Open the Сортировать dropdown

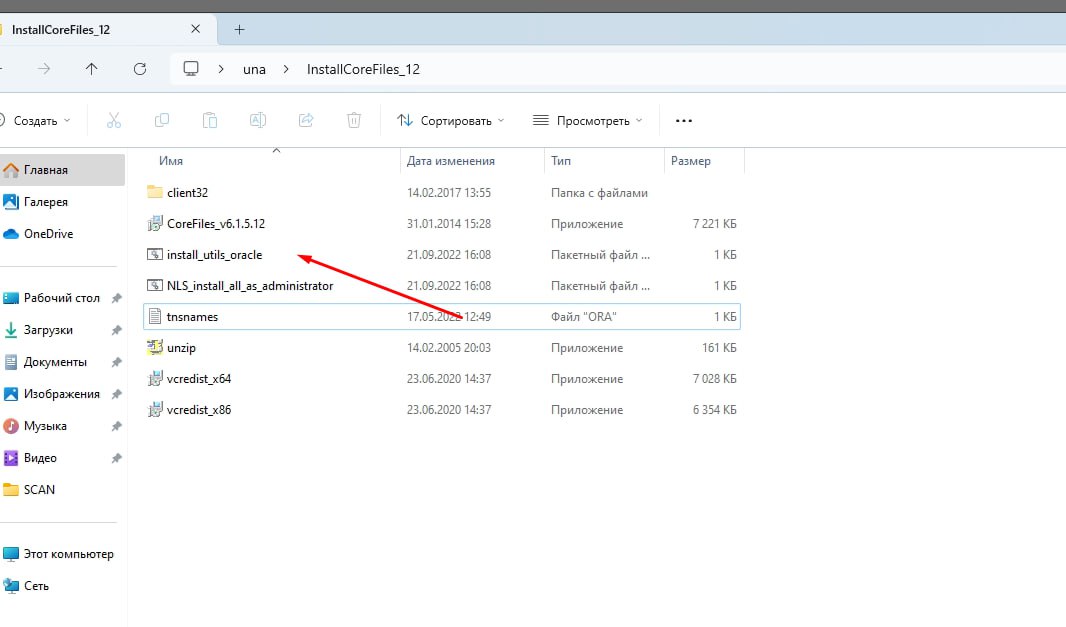[x=451, y=120]
